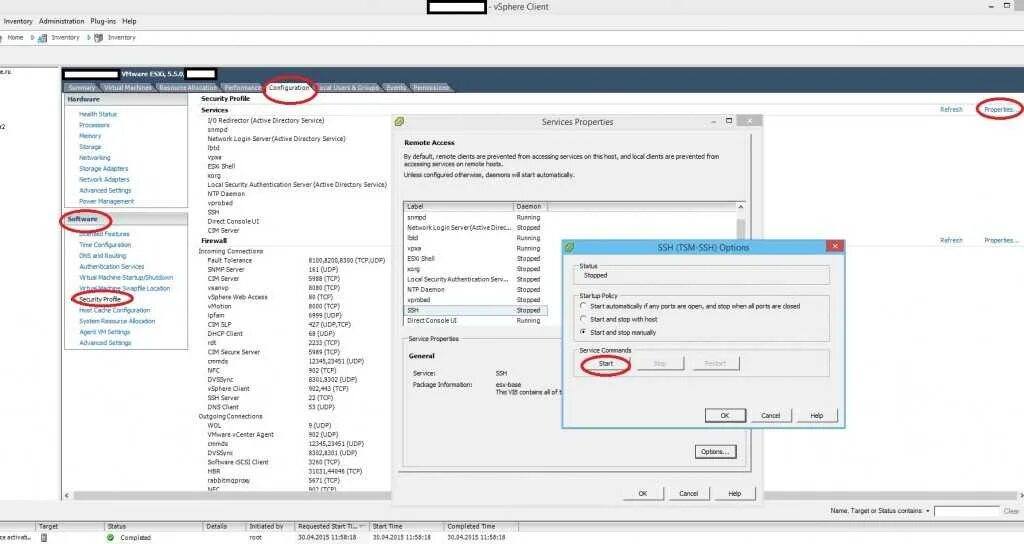Image resolution: width=1024 pixels, height=544 pixels.
Task: Click Refresh link for the Firewall section
Action: click(952, 240)
